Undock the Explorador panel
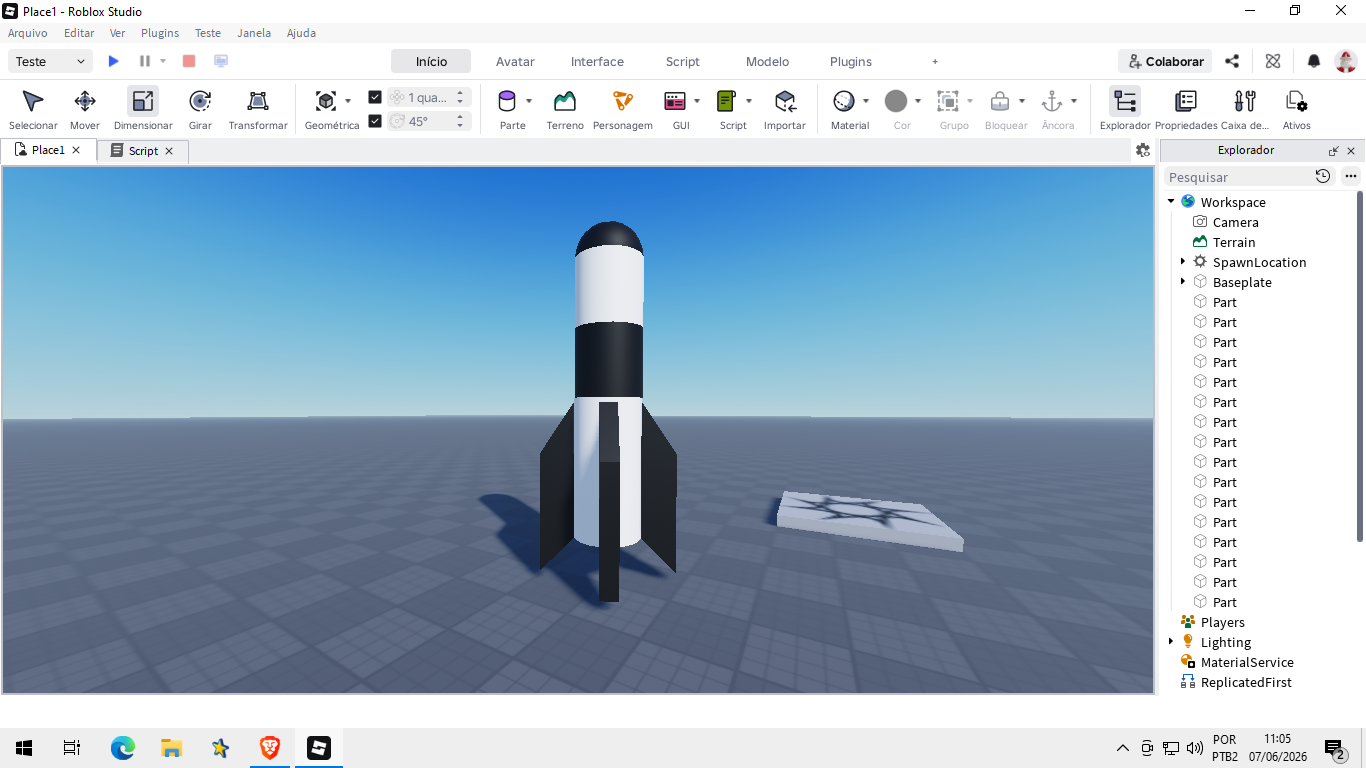Viewport: 1366px width, 768px height. tap(1333, 151)
